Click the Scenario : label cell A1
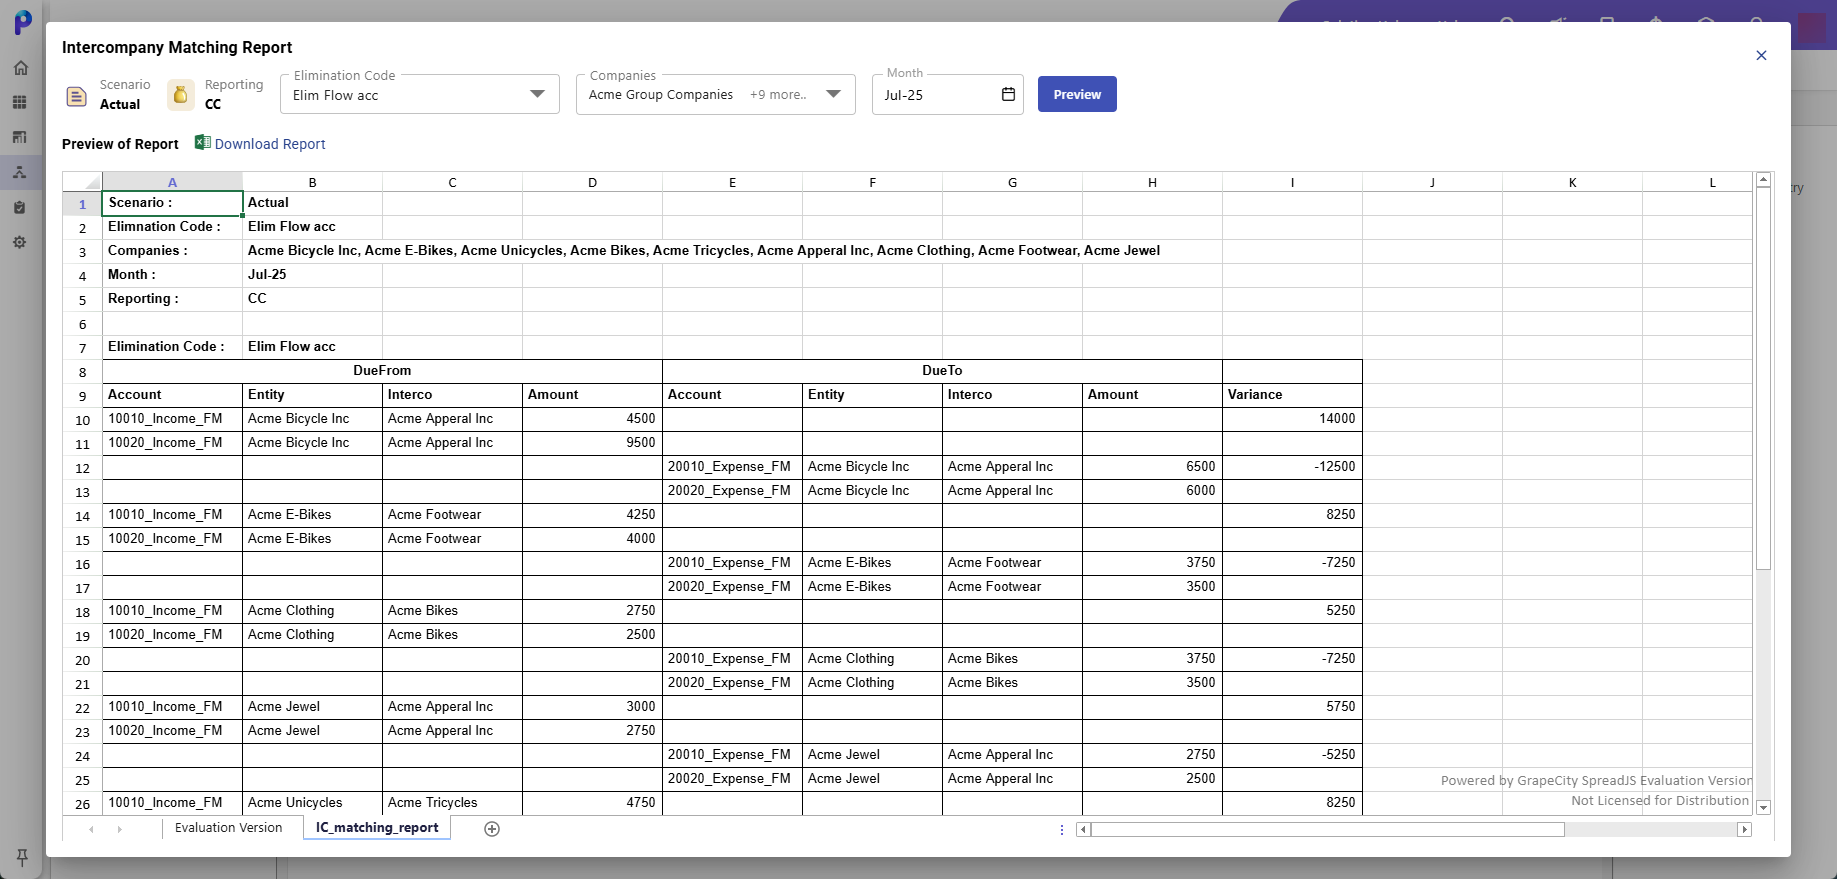This screenshot has height=879, width=1837. point(172,203)
